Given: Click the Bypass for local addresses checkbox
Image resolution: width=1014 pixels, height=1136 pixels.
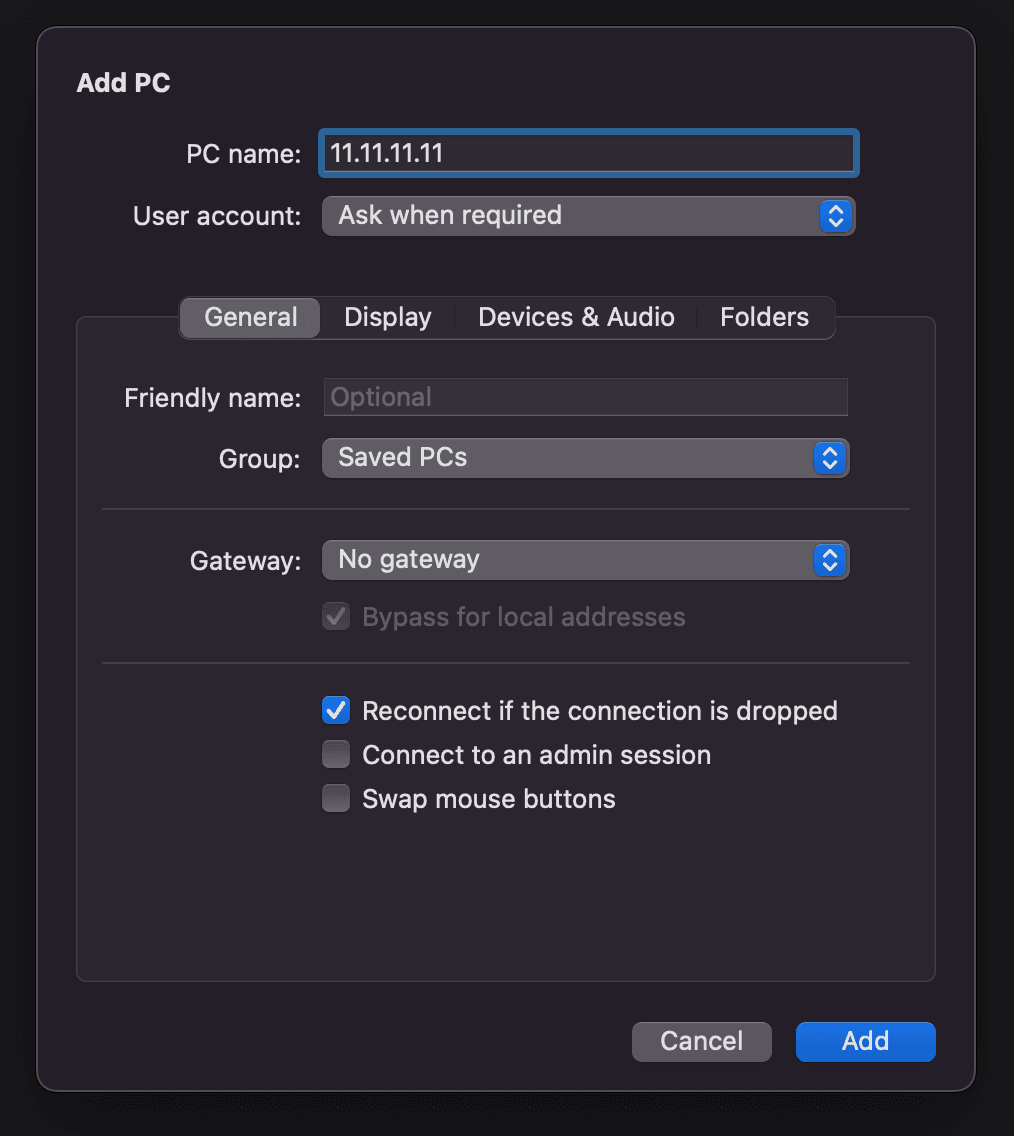Looking at the screenshot, I should coord(336,617).
